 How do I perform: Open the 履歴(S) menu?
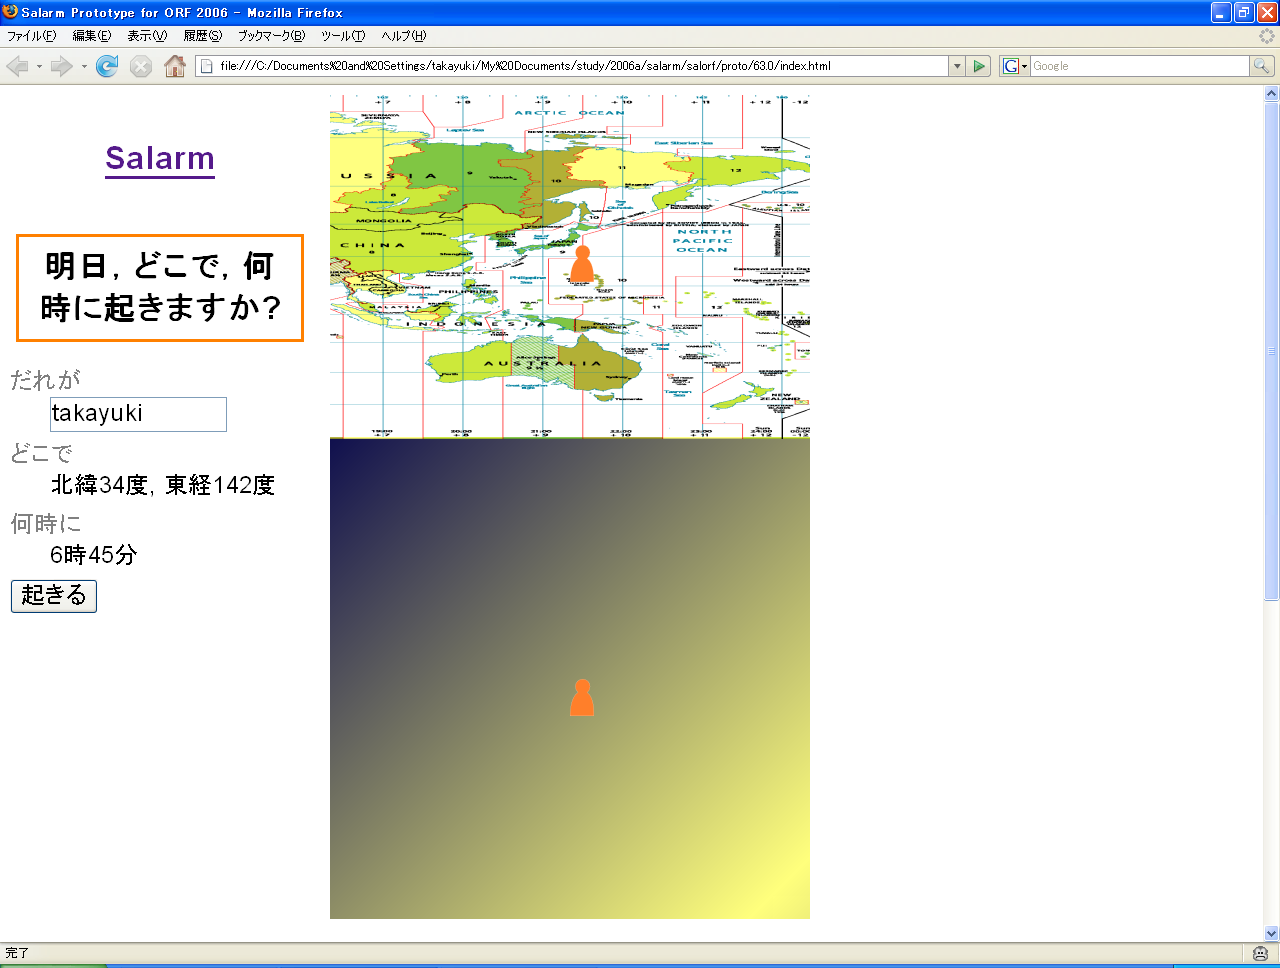[x=203, y=36]
